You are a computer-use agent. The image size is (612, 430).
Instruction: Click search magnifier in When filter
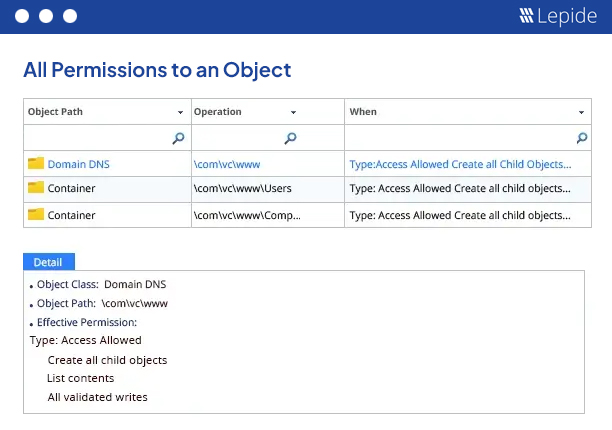coord(582,138)
